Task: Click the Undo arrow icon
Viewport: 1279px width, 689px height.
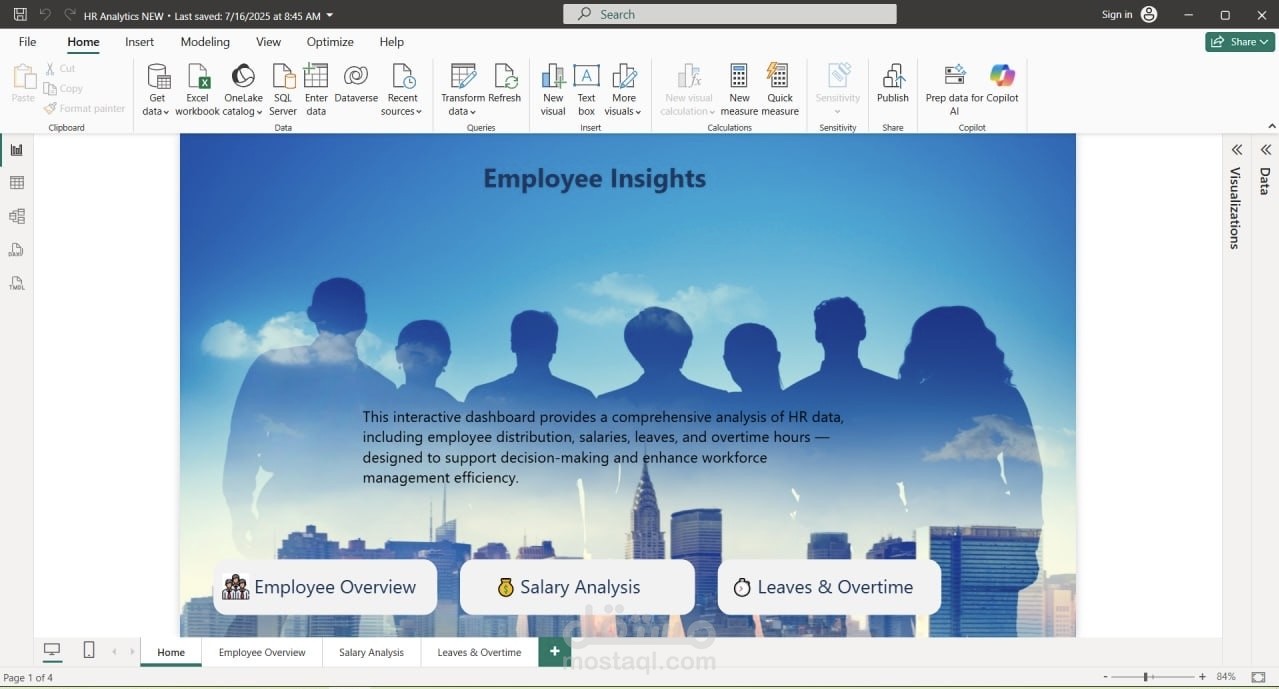Action: coord(45,15)
